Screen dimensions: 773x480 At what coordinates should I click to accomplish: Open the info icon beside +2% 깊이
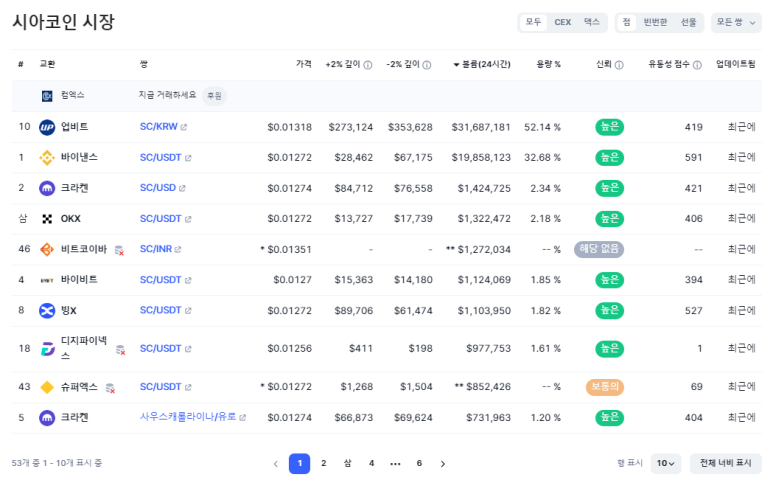pyautogui.click(x=368, y=65)
